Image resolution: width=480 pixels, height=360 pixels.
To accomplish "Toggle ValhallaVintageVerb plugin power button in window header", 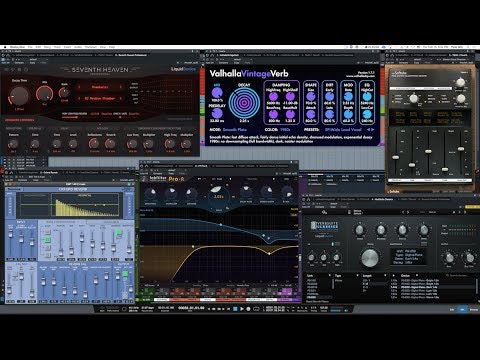I will click(208, 59).
